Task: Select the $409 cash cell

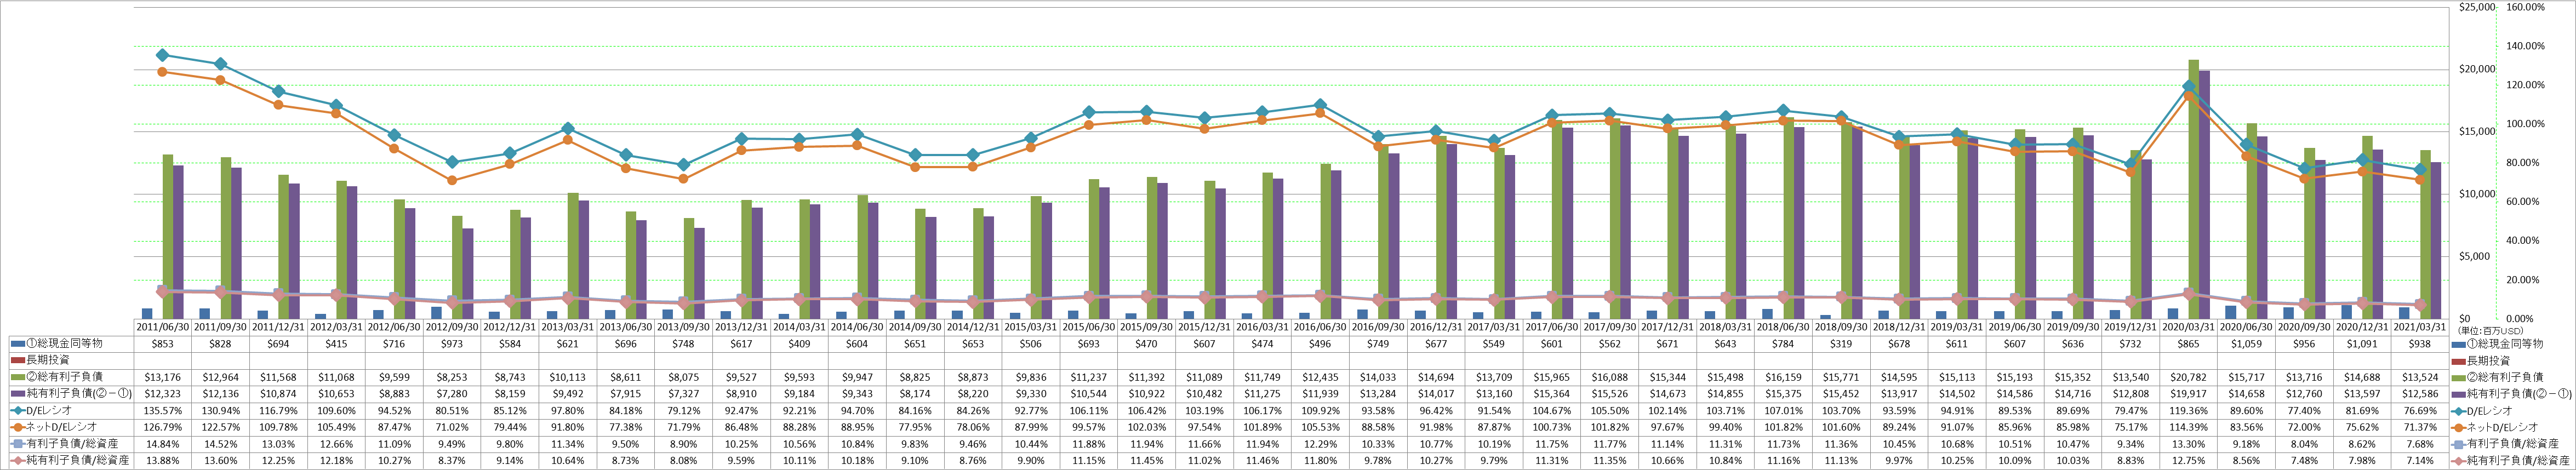Action: tap(799, 344)
